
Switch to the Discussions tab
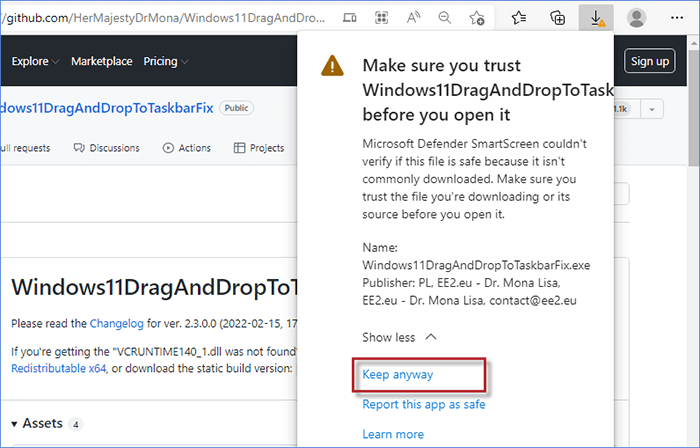107,148
